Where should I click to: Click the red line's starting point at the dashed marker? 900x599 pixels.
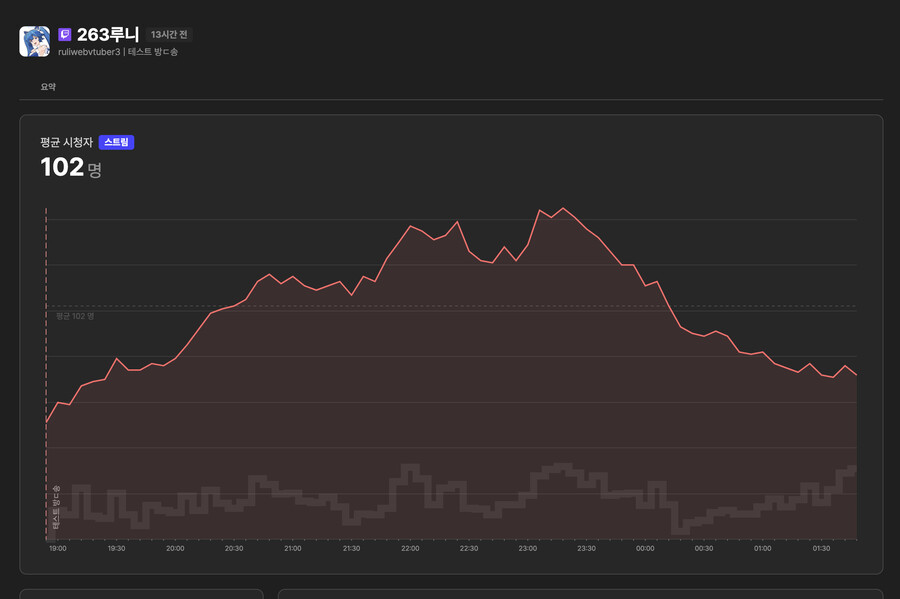point(47,423)
